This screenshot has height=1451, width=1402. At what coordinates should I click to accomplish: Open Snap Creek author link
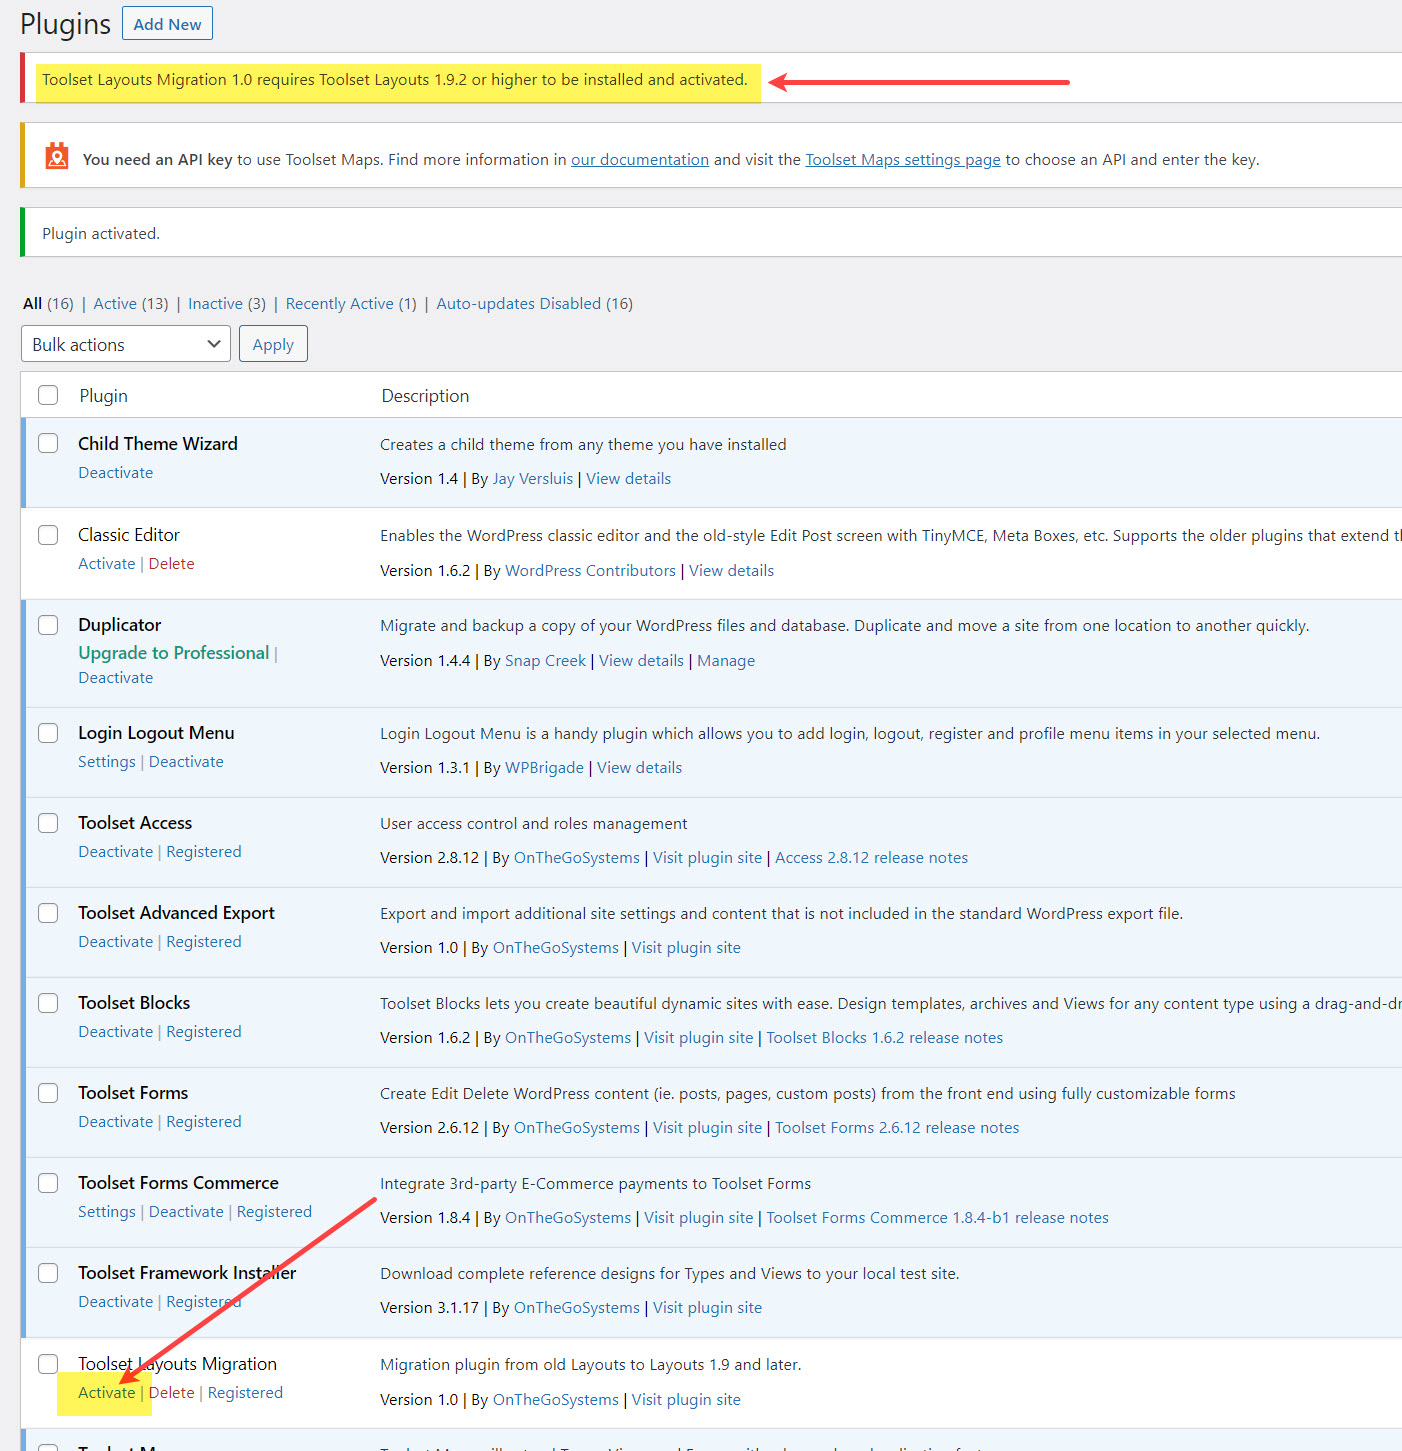546,661
